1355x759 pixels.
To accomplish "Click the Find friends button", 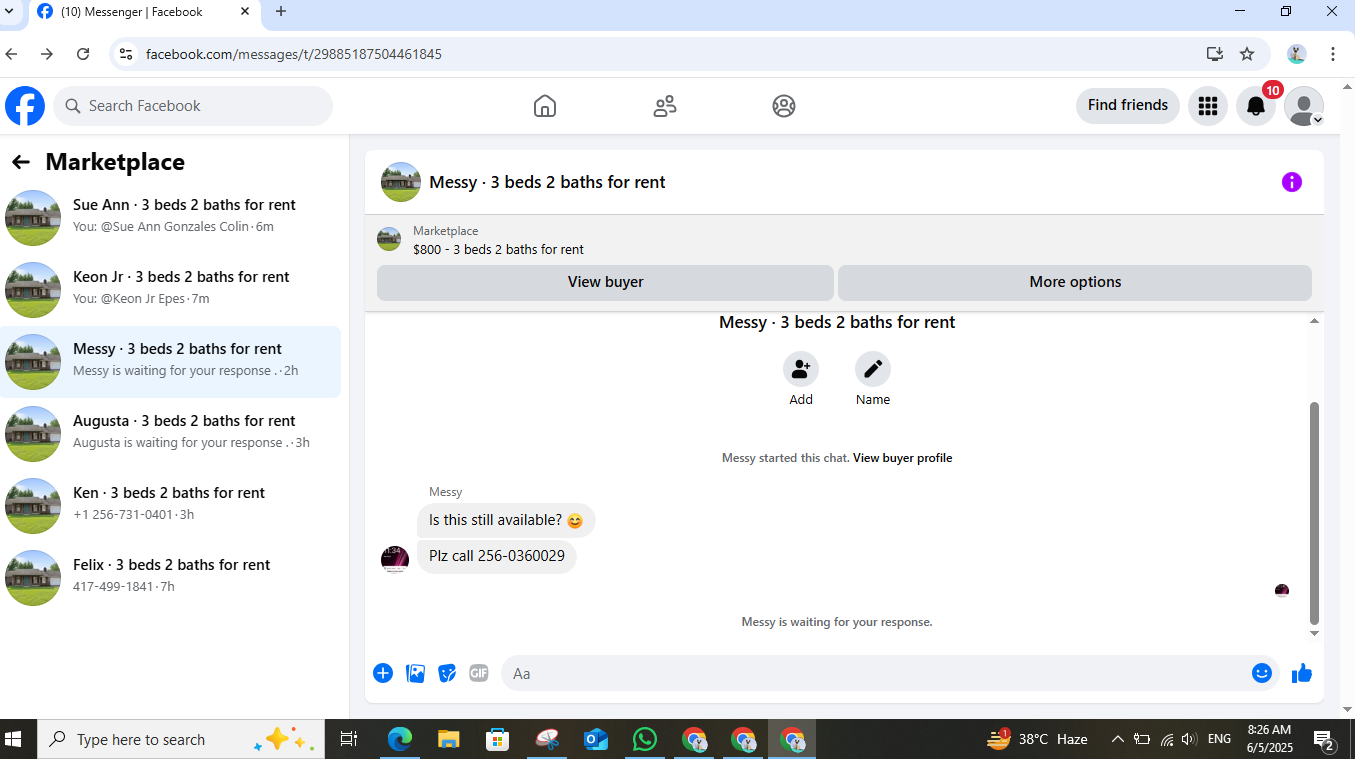I will [x=1128, y=106].
